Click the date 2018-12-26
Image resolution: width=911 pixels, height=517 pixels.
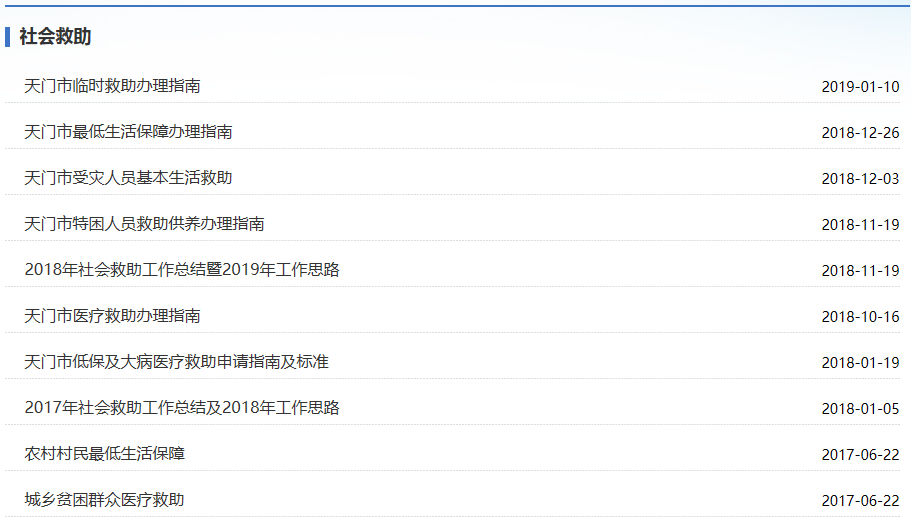pyautogui.click(x=860, y=133)
